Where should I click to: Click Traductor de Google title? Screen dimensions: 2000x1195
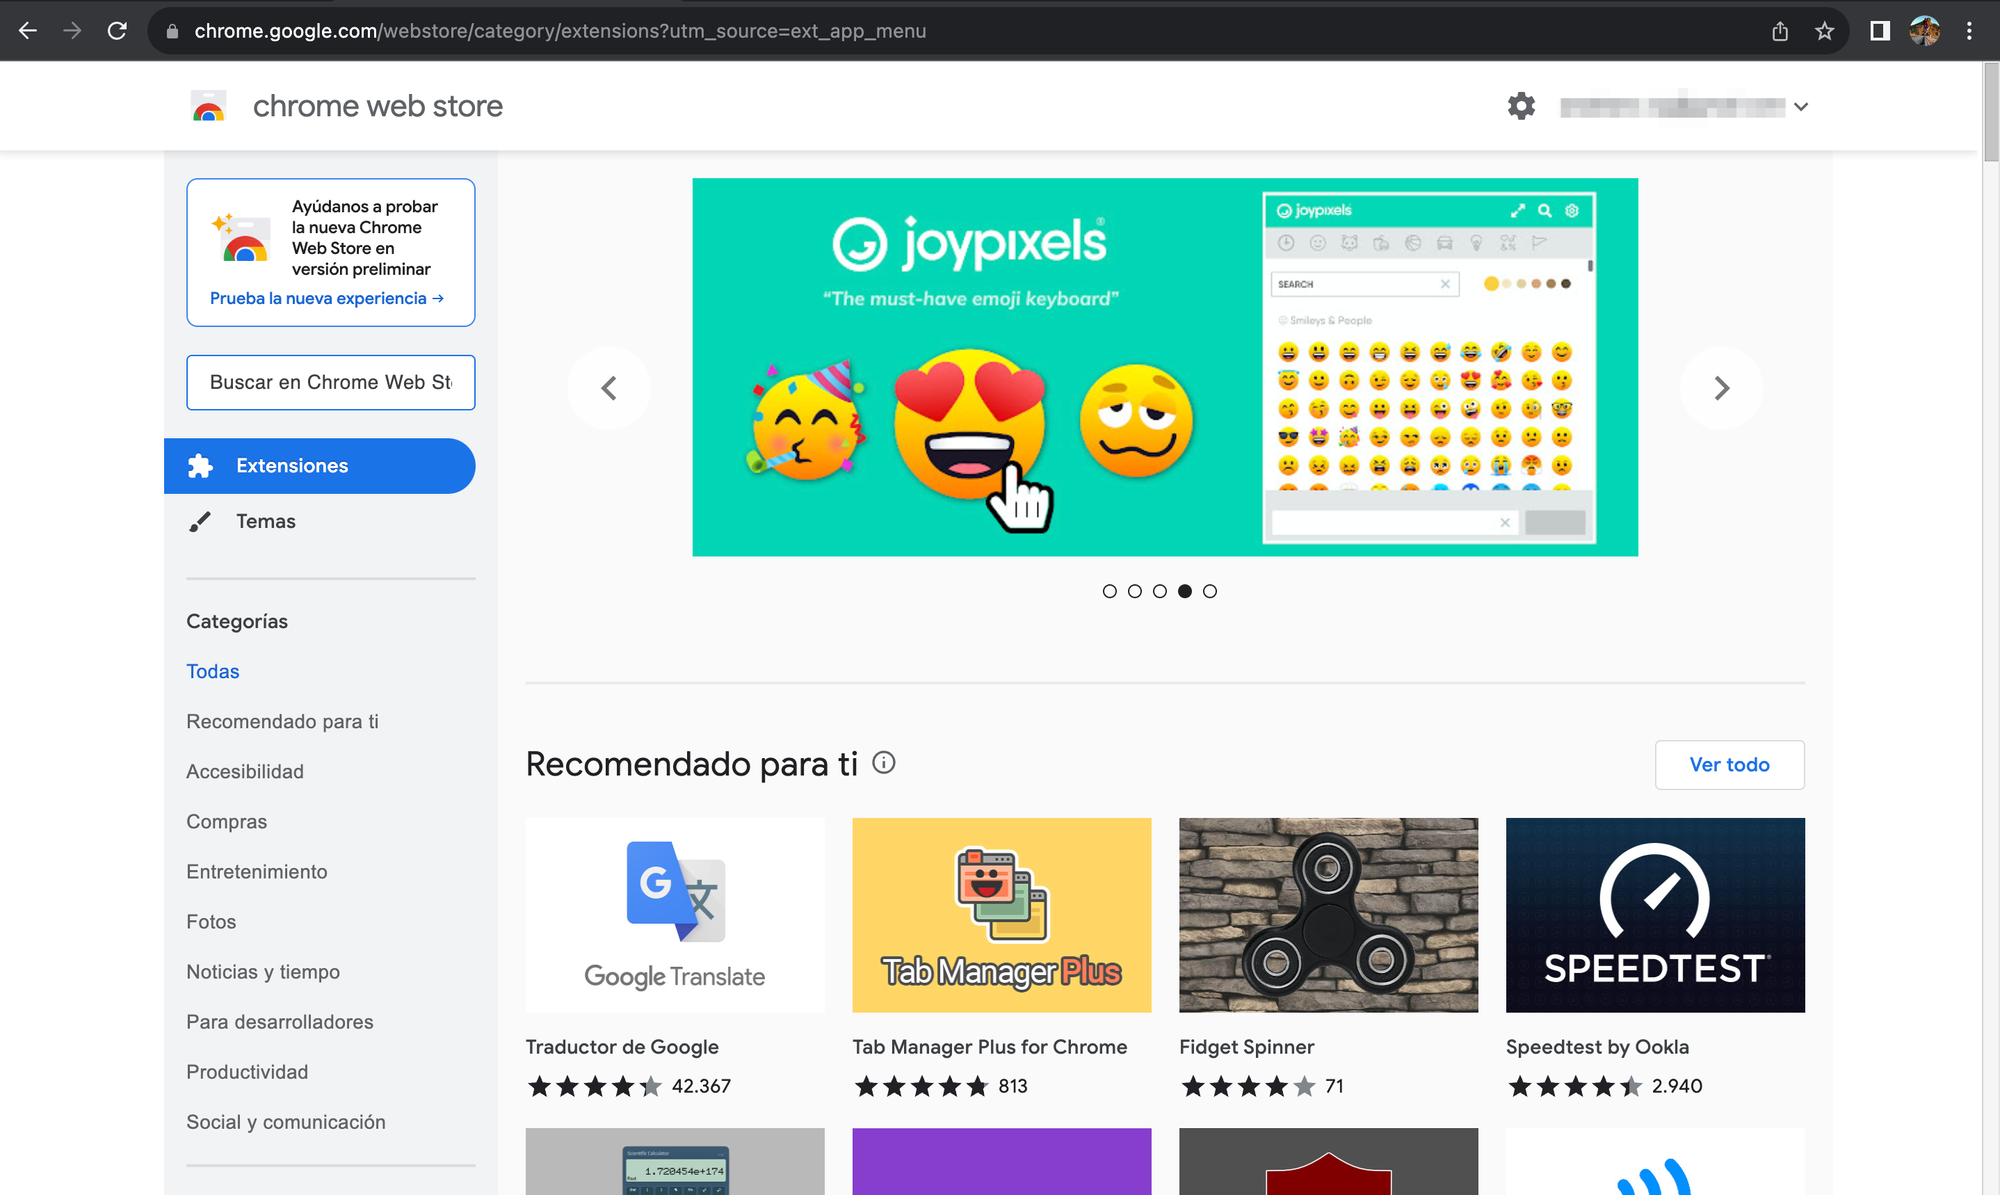click(622, 1047)
